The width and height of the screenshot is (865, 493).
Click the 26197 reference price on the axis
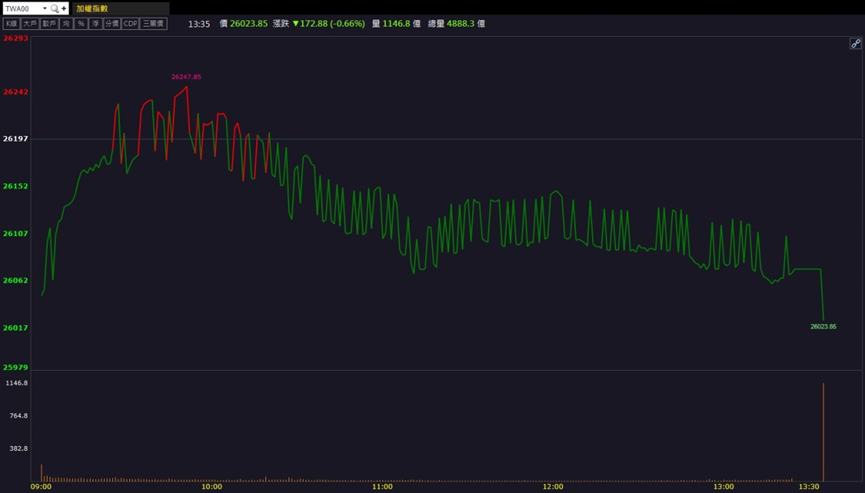coord(15,139)
